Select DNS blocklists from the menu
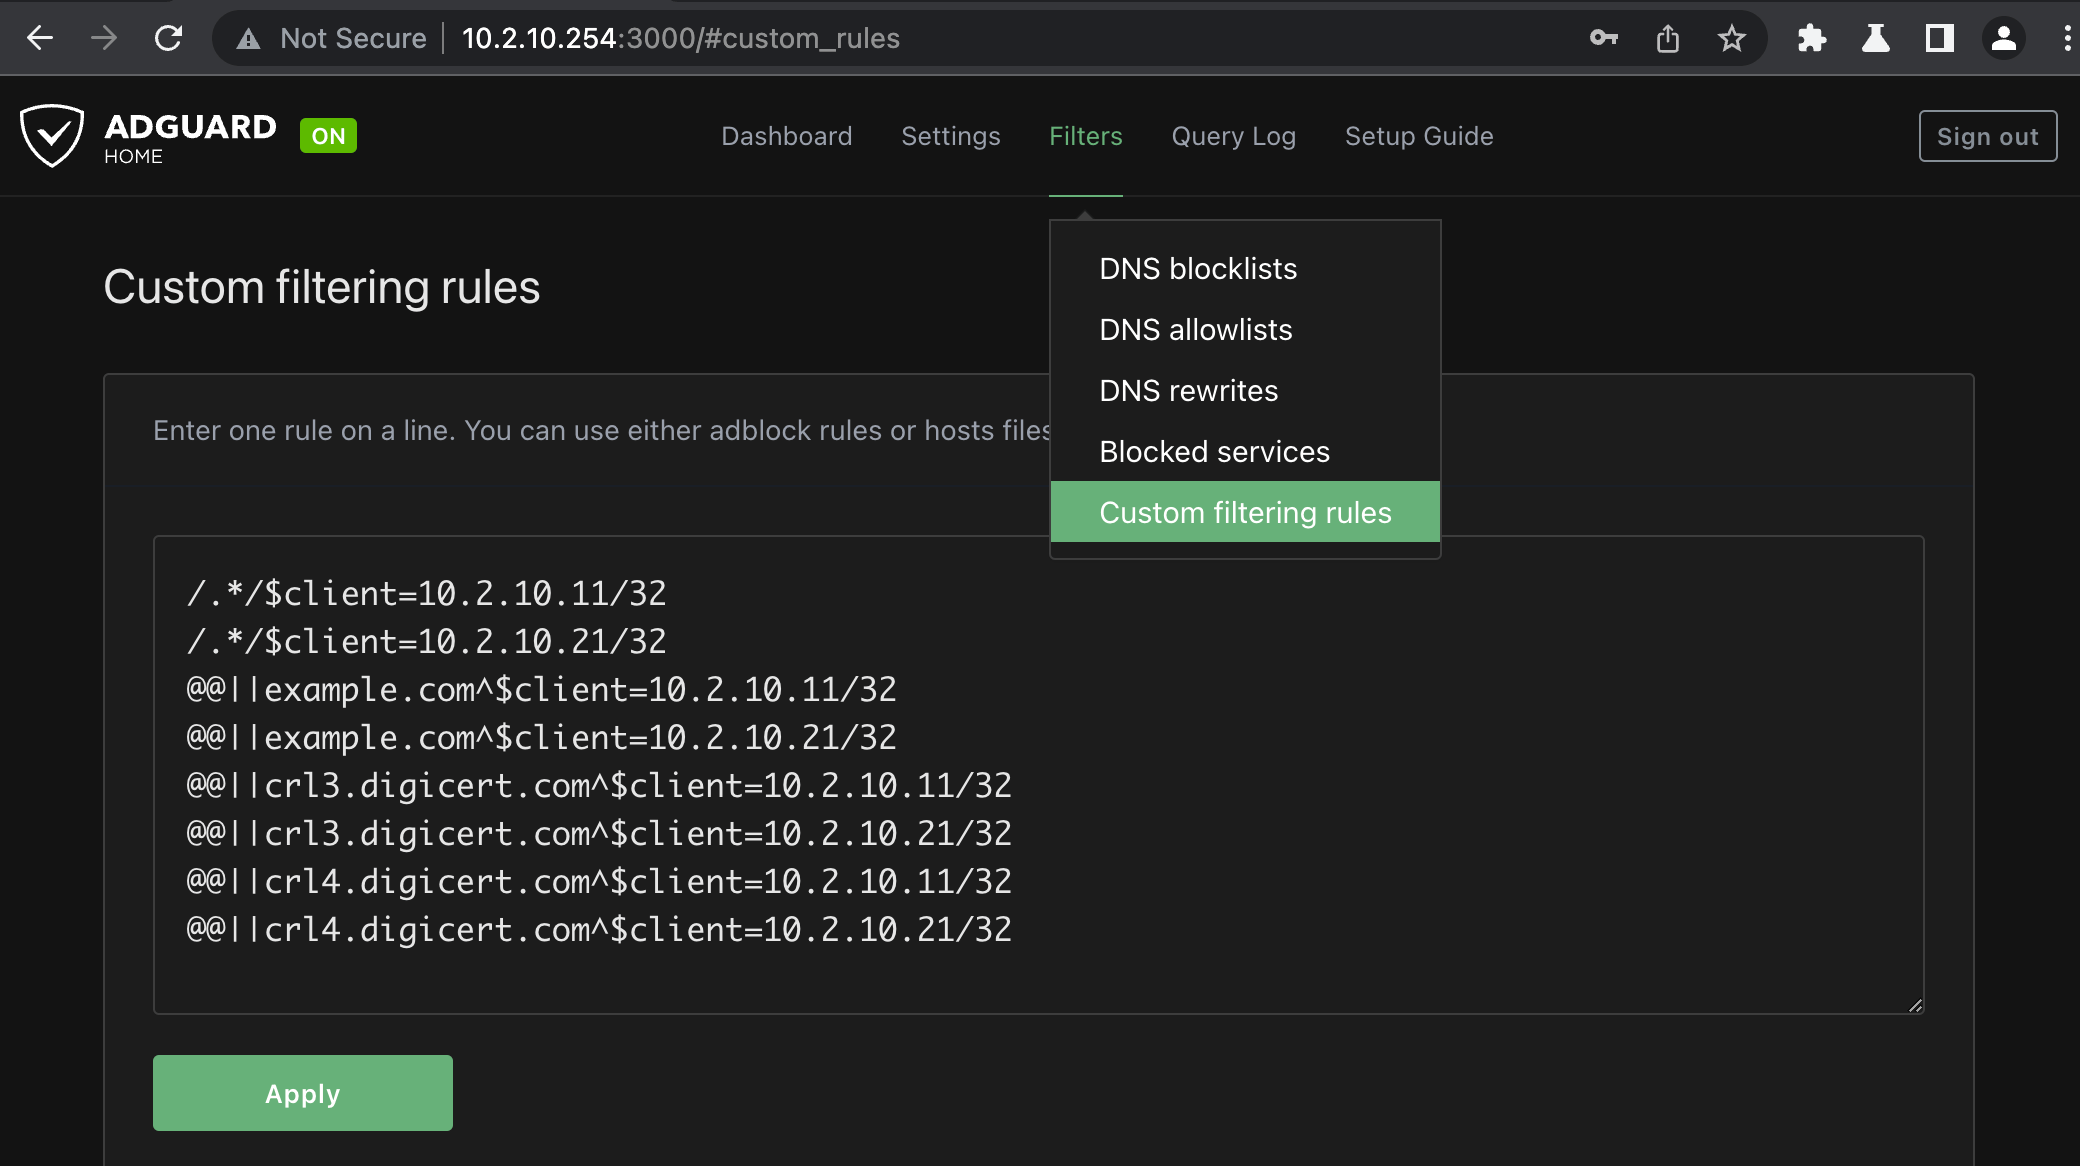 point(1197,269)
